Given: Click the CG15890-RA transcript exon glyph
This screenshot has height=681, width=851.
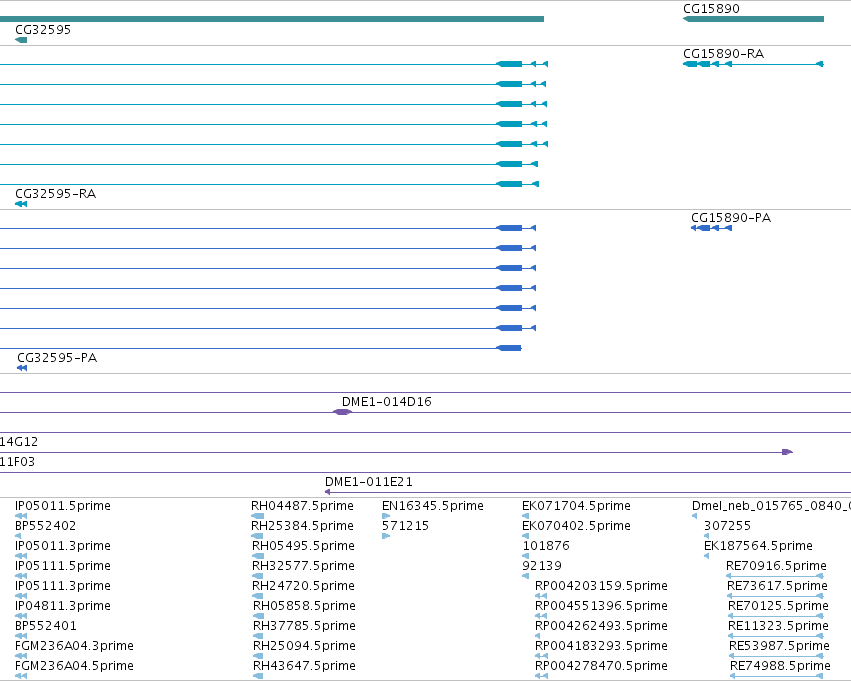Looking at the screenshot, I should coord(753,64).
